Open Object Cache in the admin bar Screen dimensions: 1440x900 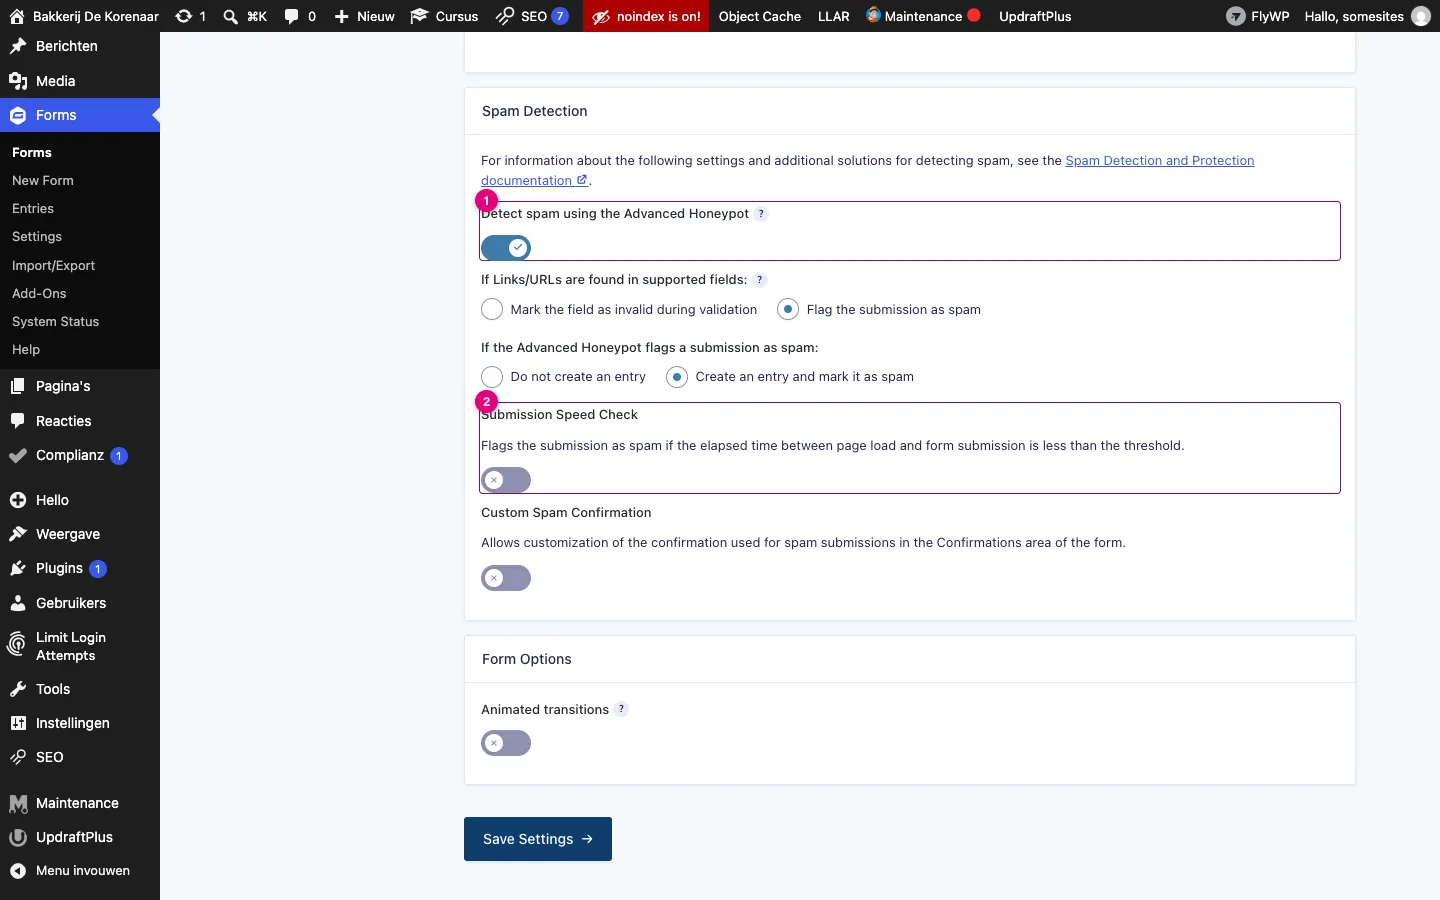click(760, 16)
